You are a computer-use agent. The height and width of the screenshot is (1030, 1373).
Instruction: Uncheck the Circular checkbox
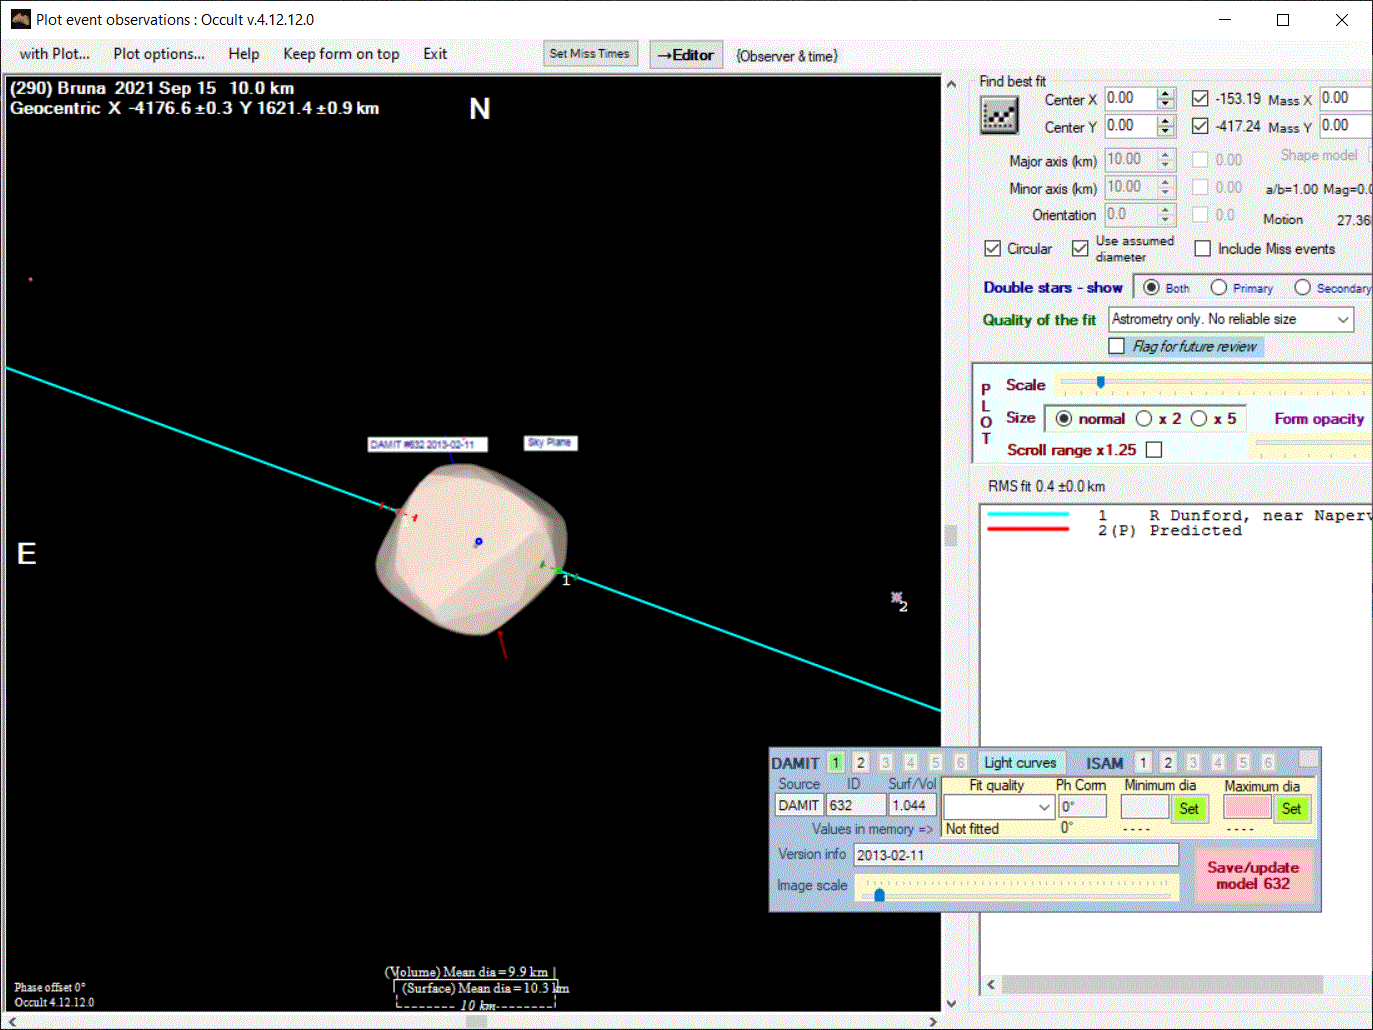pos(993,248)
